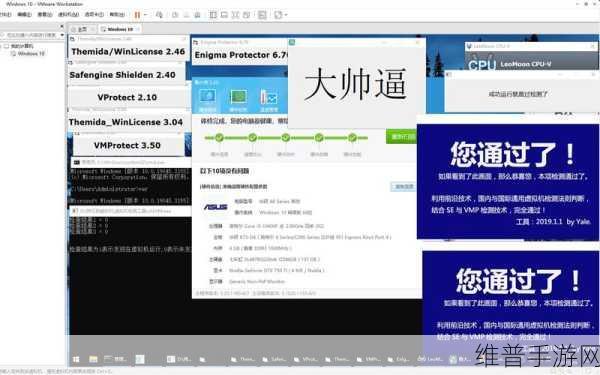600x375 pixels.
Task: Open File Explorer from the guest taskbar
Action: tap(93, 359)
